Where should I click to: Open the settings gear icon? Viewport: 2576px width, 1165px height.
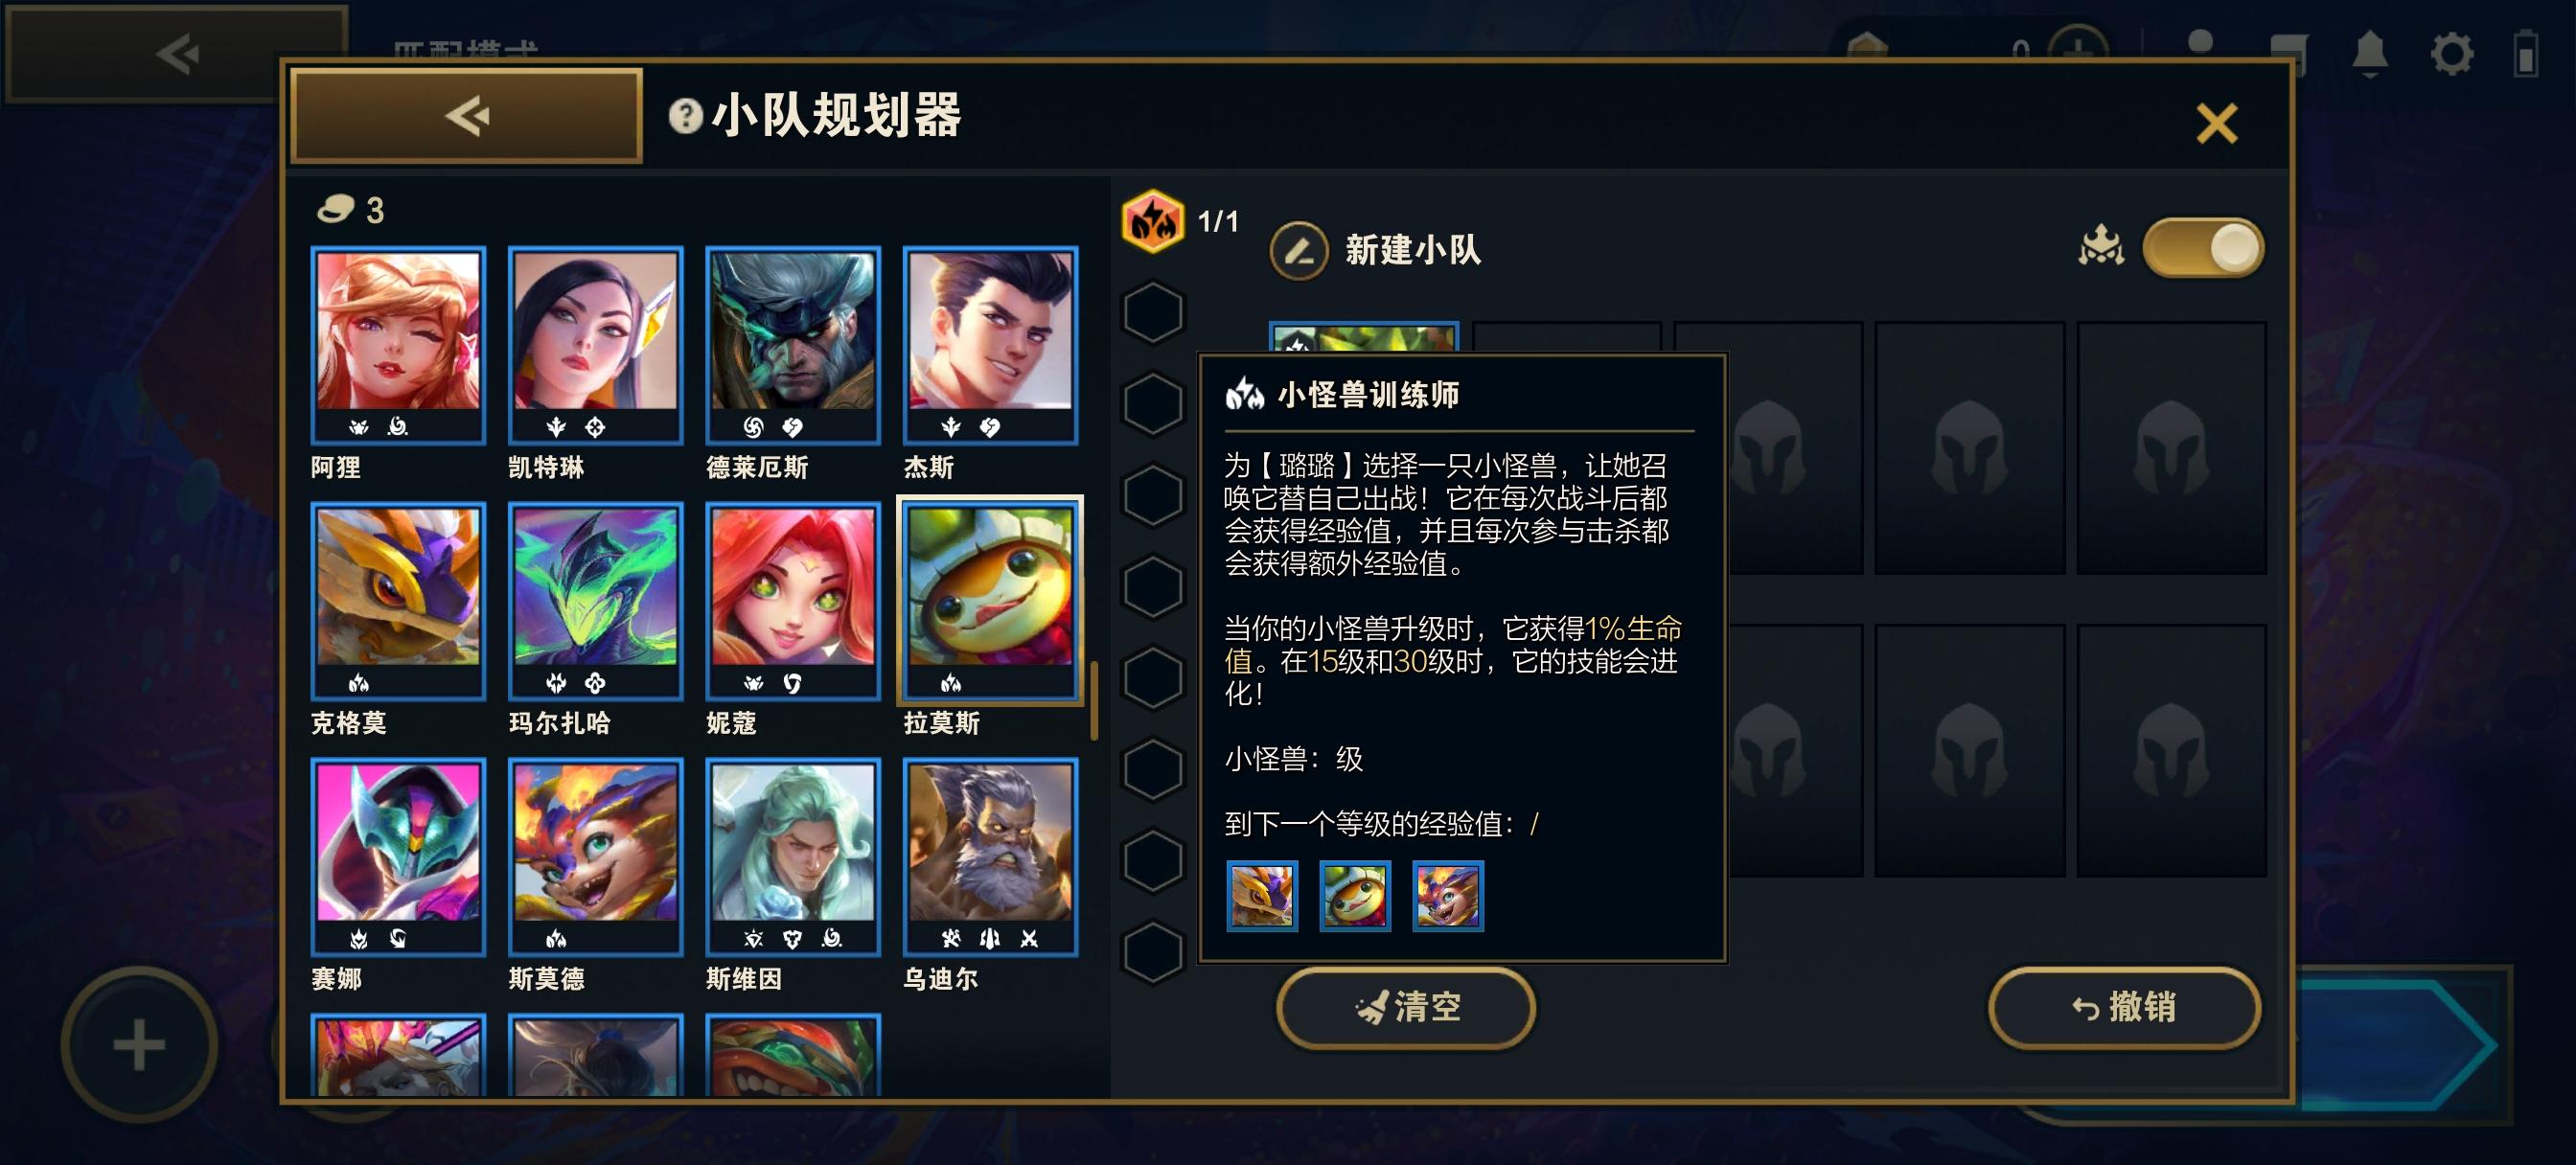click(2452, 53)
